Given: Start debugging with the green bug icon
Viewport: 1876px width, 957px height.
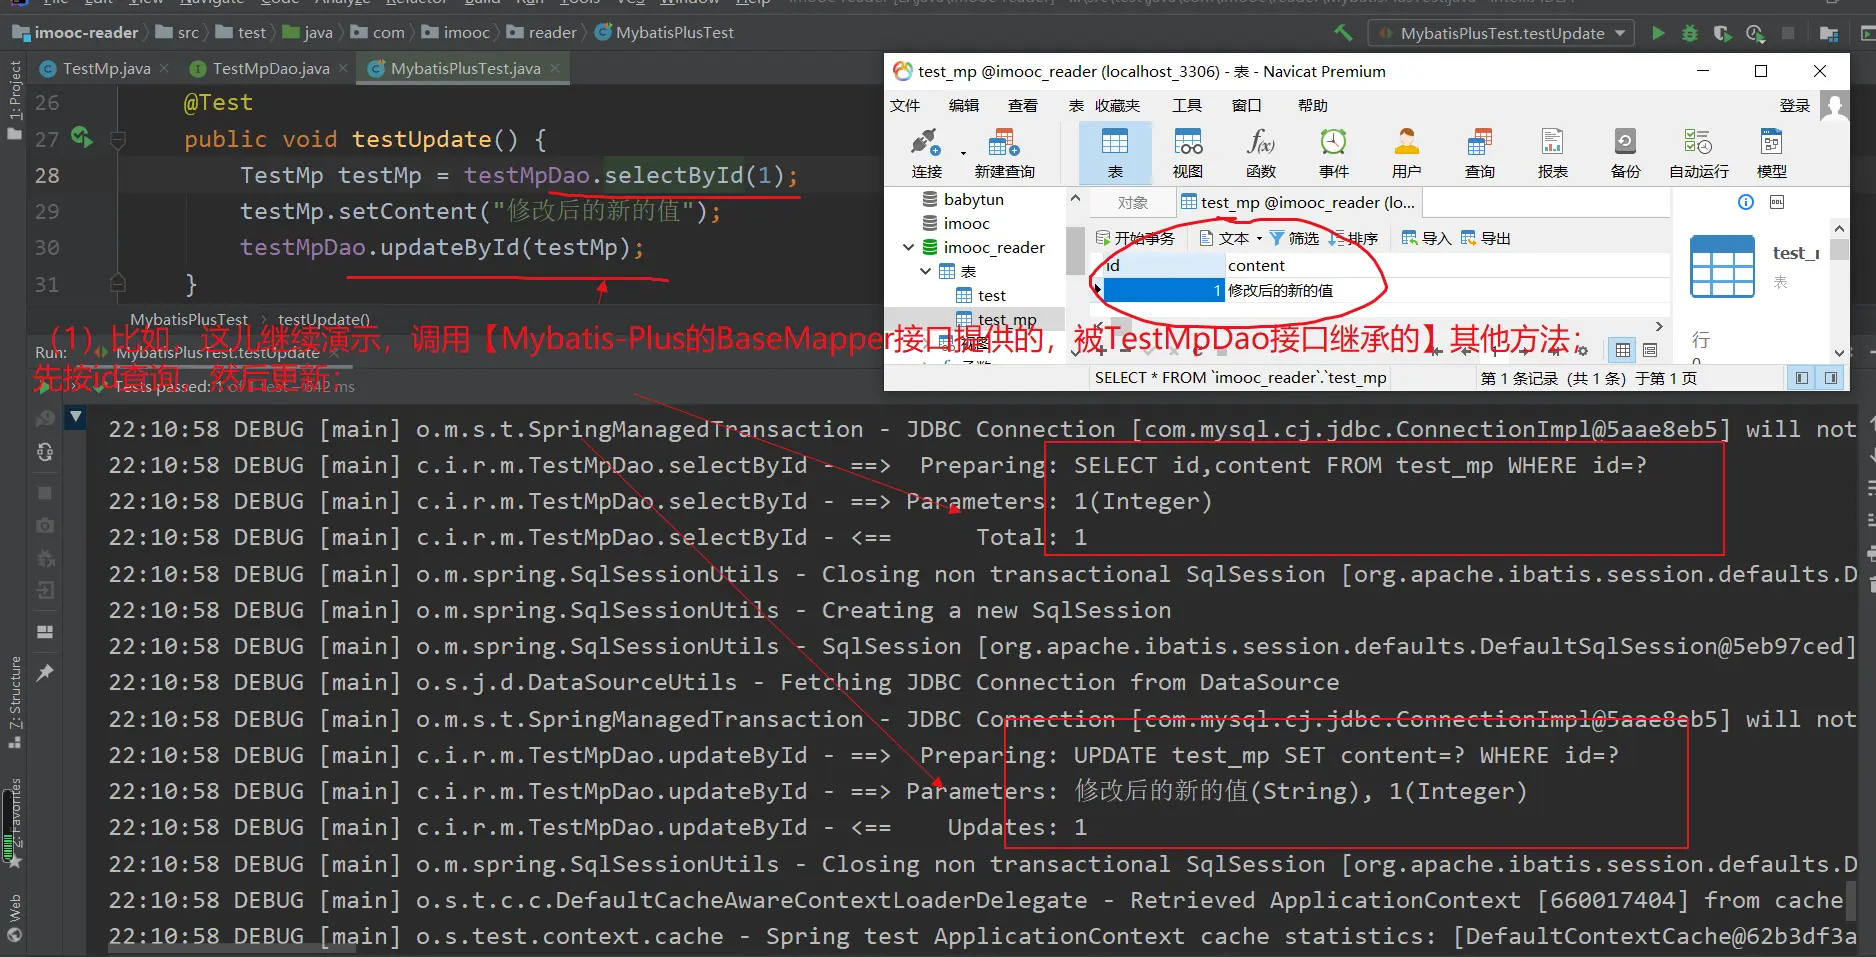Looking at the screenshot, I should (1689, 33).
